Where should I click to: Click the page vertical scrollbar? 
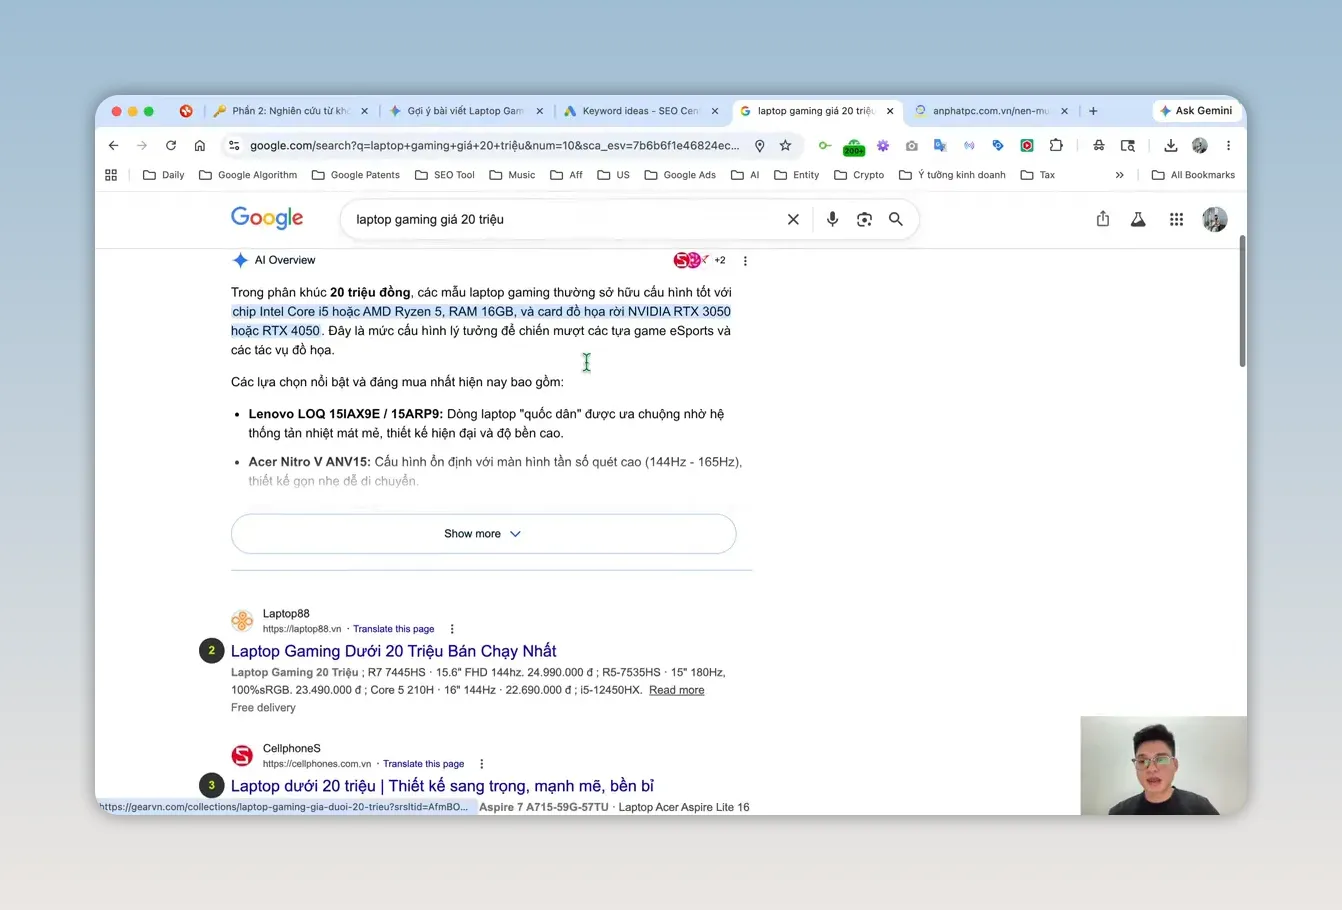pyautogui.click(x=1242, y=302)
